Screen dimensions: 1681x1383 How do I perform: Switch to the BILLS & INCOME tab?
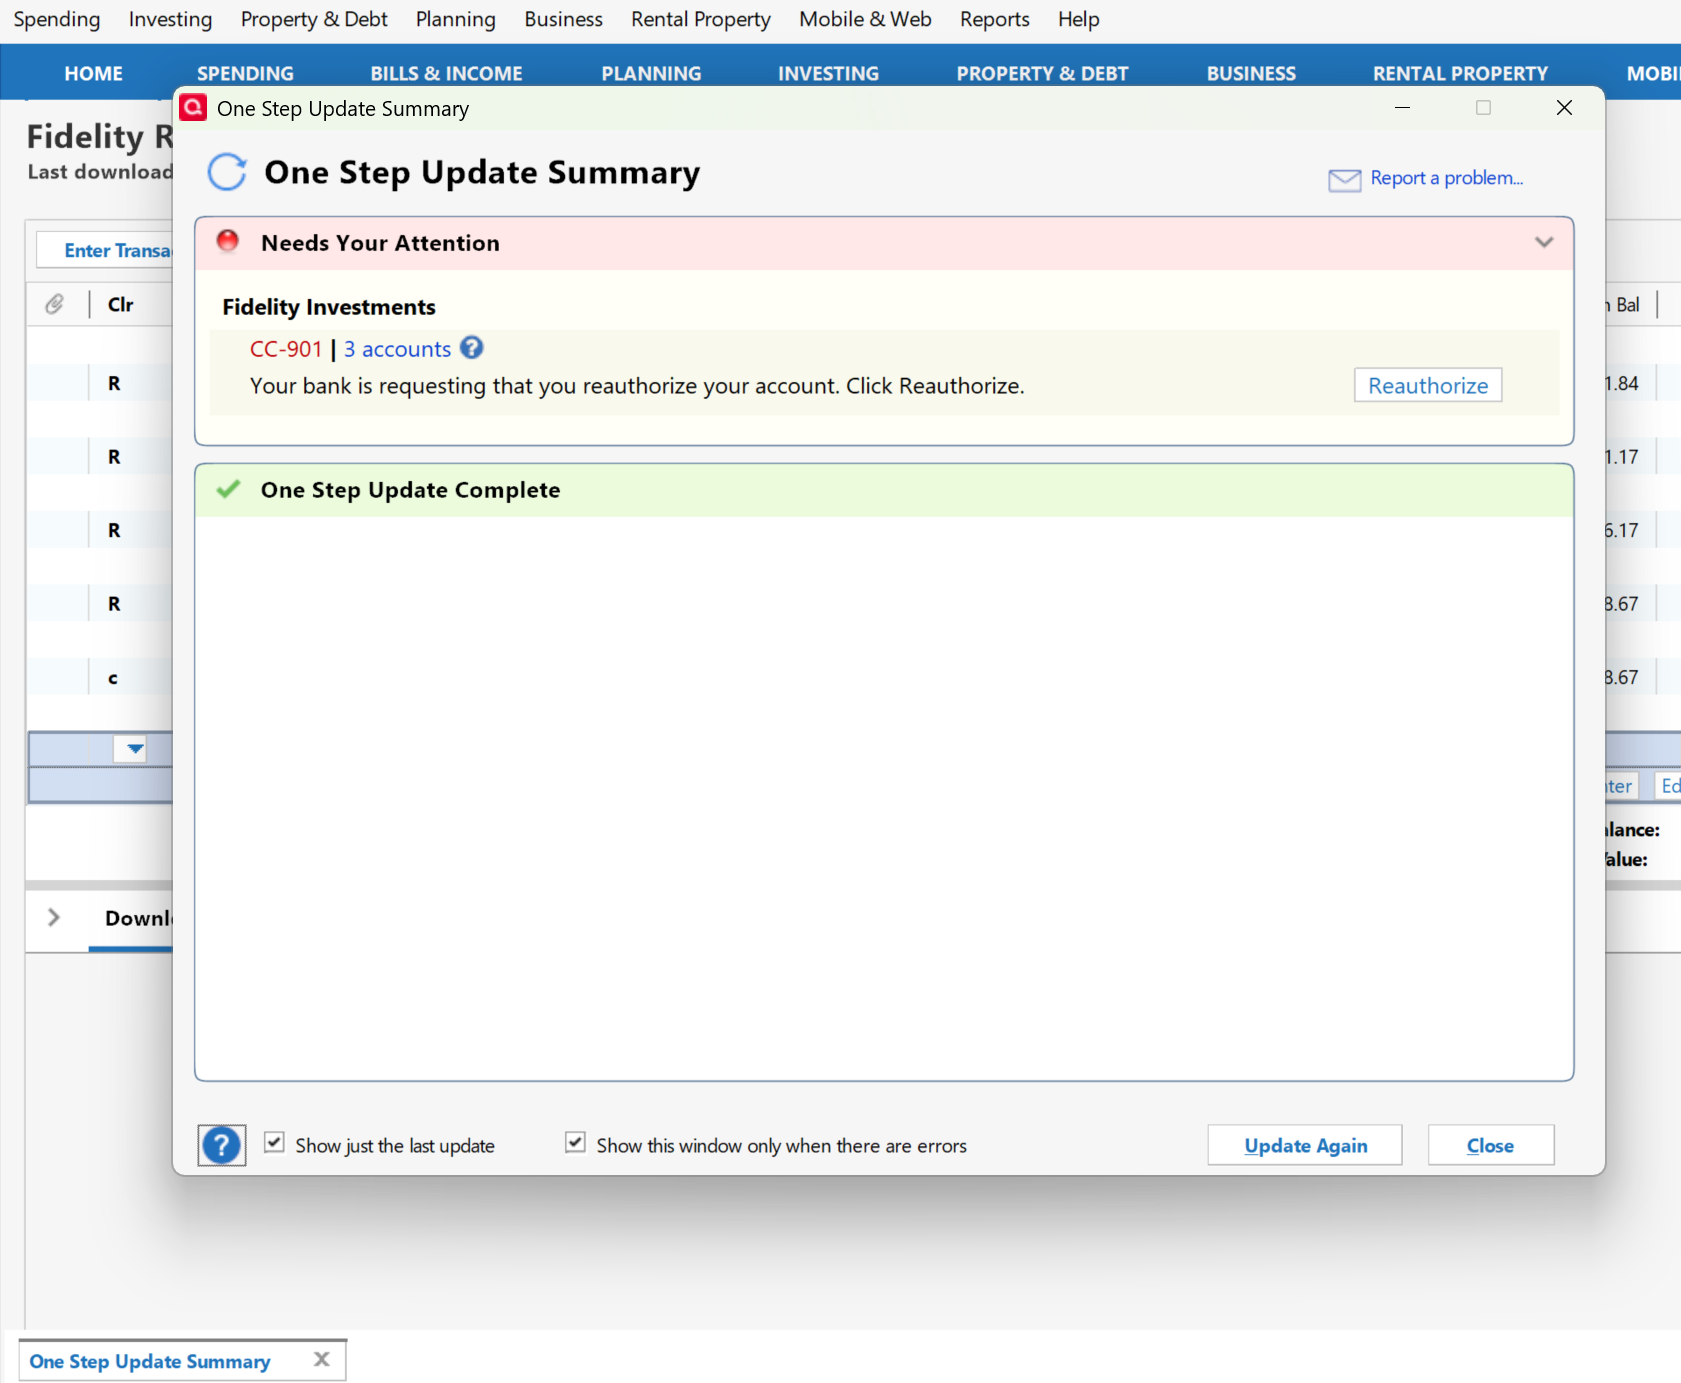[446, 73]
